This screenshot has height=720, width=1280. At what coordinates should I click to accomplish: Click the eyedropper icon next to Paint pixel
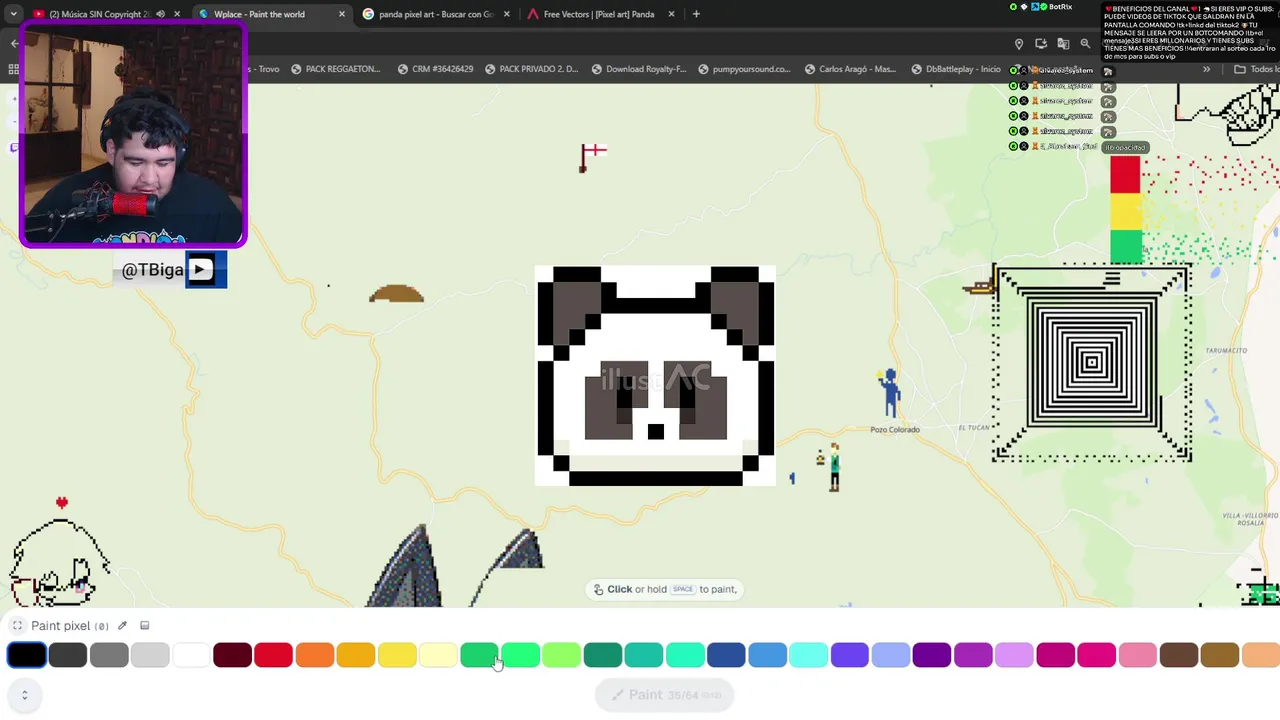coord(122,626)
